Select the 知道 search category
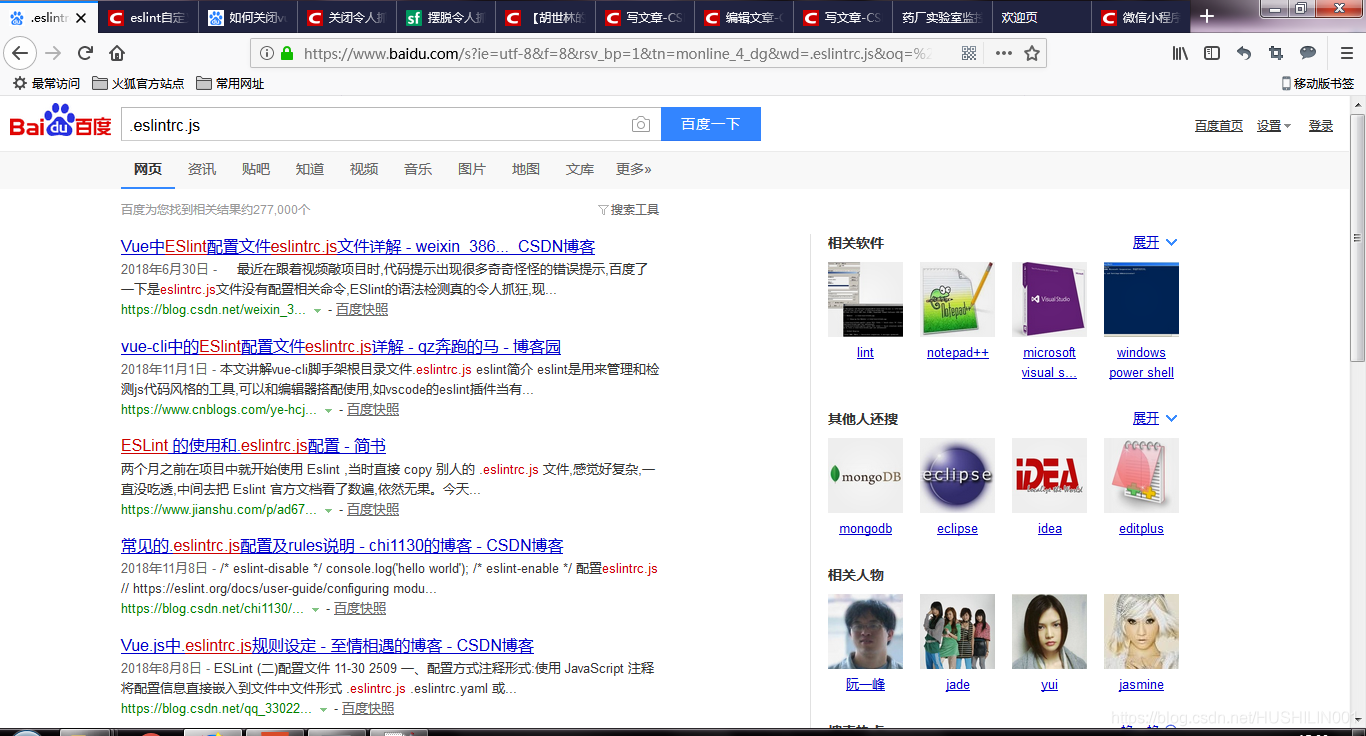The height and width of the screenshot is (736, 1366). pos(310,169)
